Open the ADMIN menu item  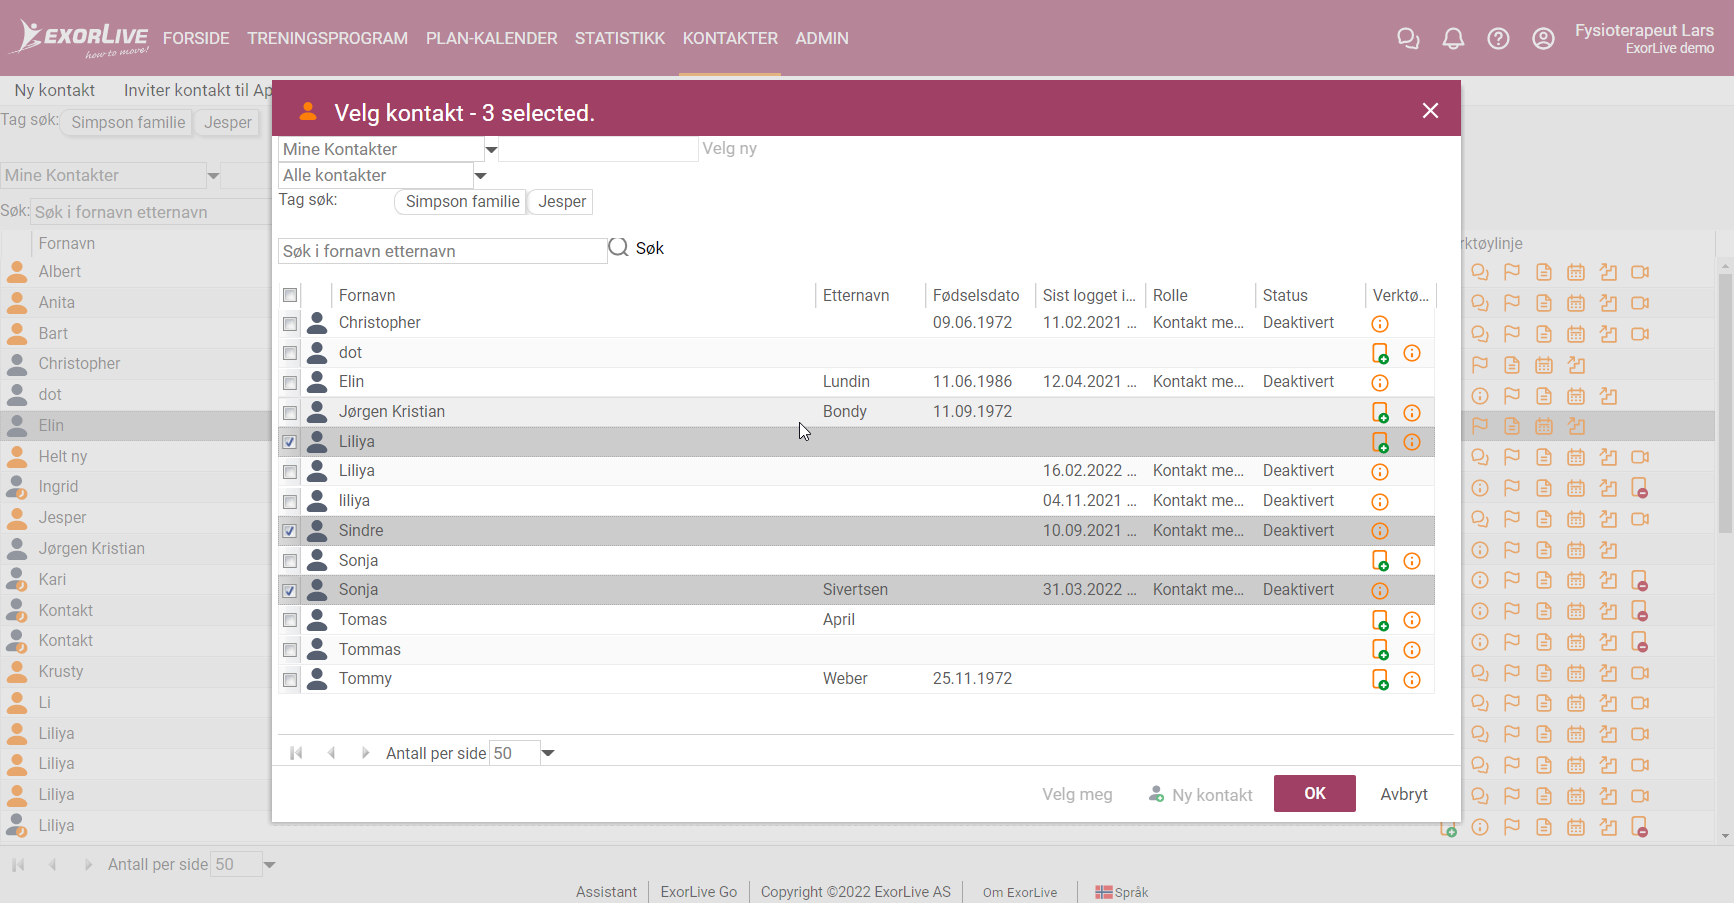tap(822, 38)
